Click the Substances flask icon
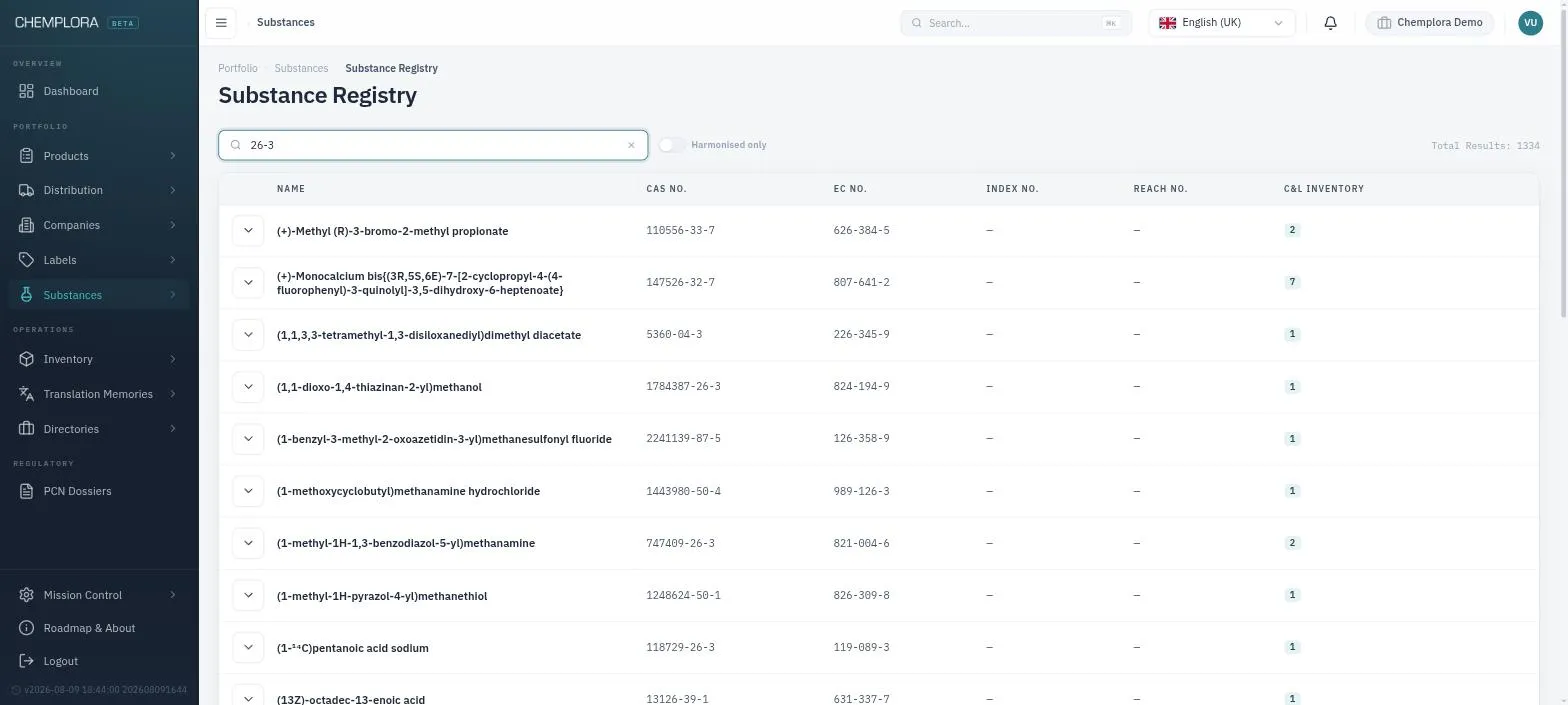 (26, 295)
